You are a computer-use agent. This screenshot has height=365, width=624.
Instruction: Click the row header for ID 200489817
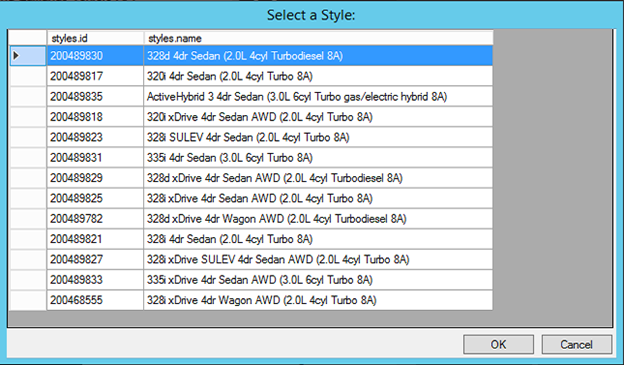click(x=27, y=76)
